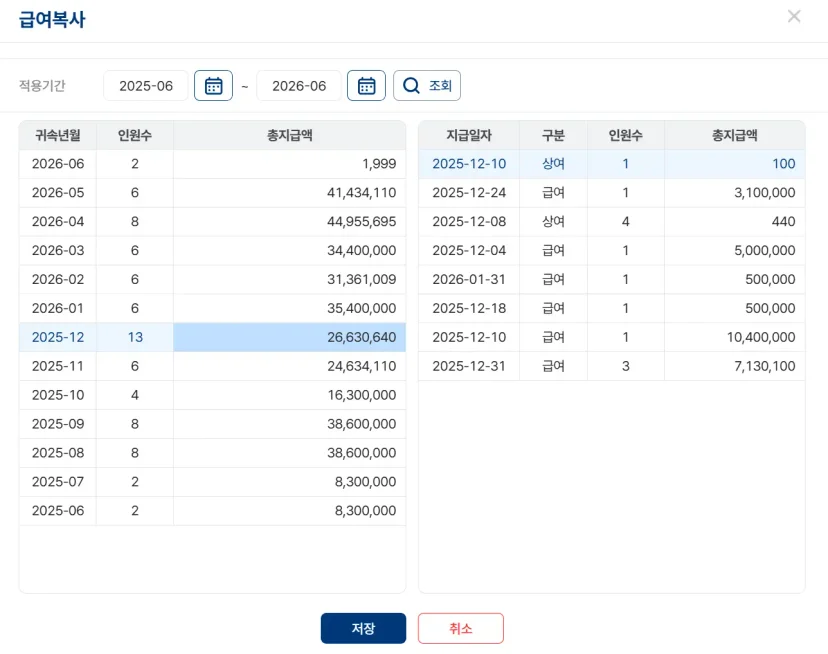Select left table 총지급액 column header
Viewport: 828px width, 654px height.
click(x=289, y=135)
